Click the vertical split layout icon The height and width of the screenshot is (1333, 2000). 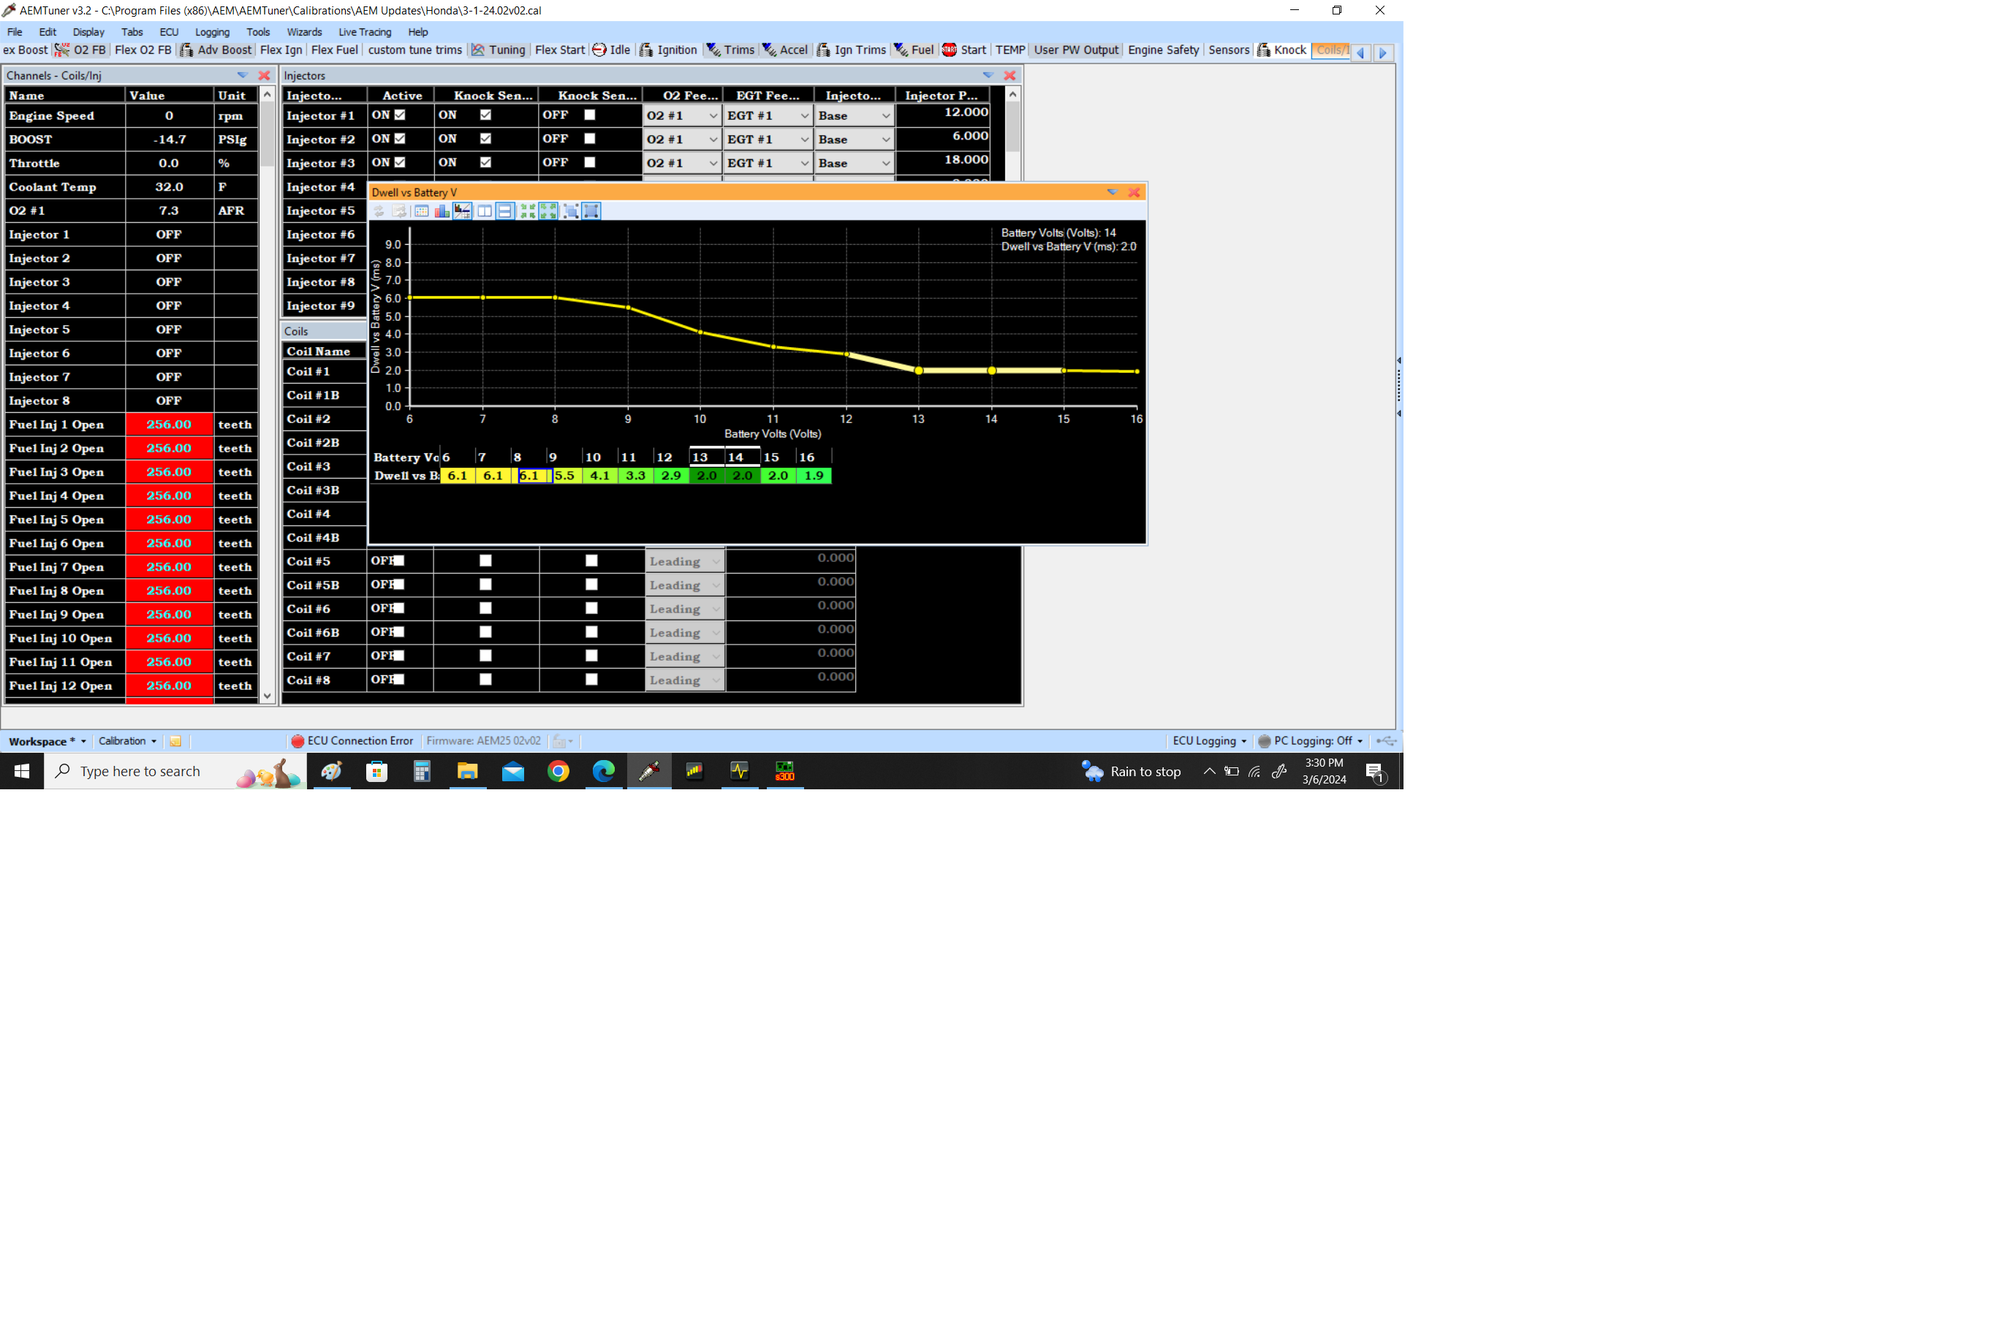(484, 211)
